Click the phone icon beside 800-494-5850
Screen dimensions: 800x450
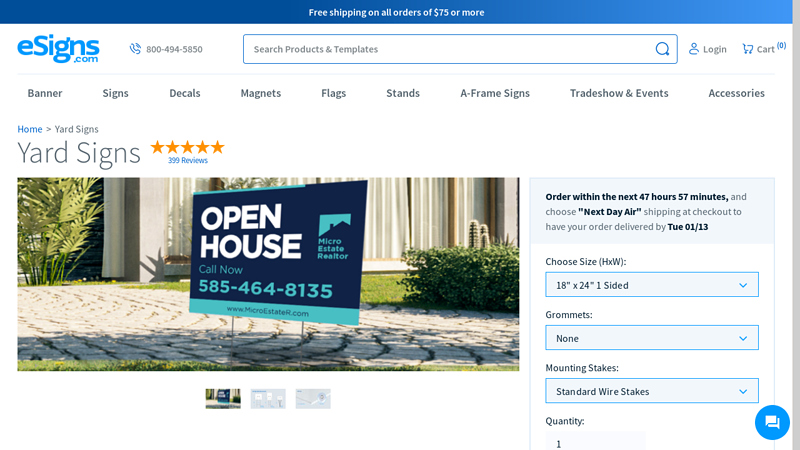click(135, 49)
